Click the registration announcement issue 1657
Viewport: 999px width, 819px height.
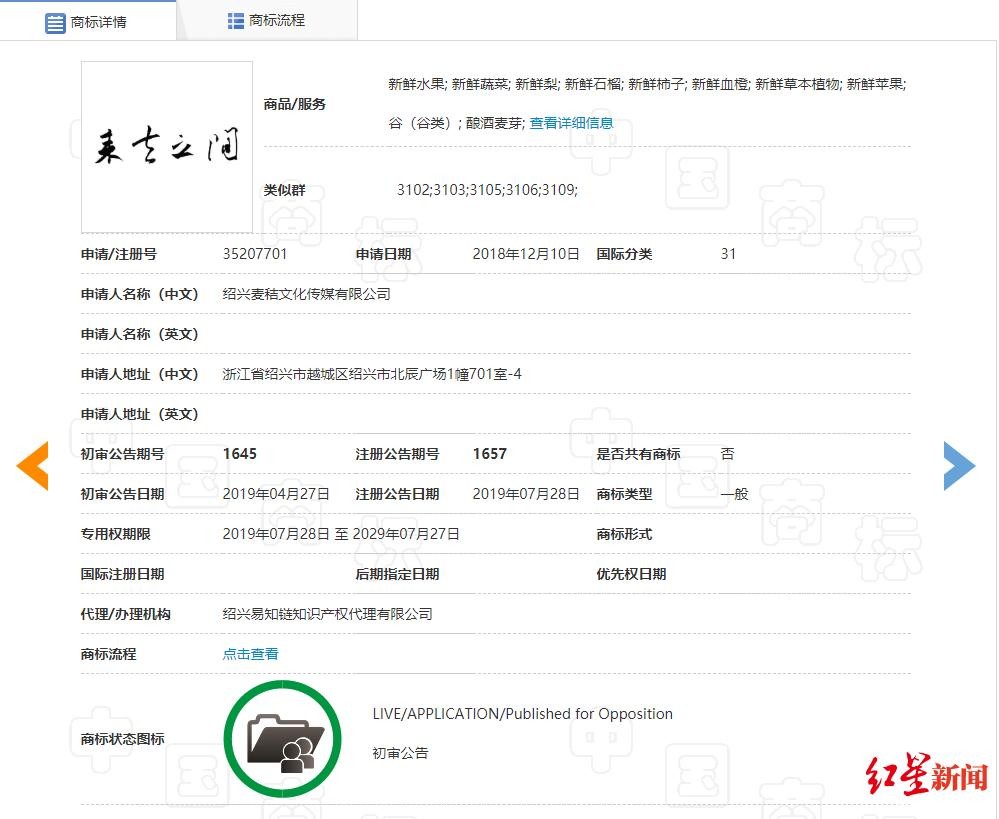tap(490, 454)
